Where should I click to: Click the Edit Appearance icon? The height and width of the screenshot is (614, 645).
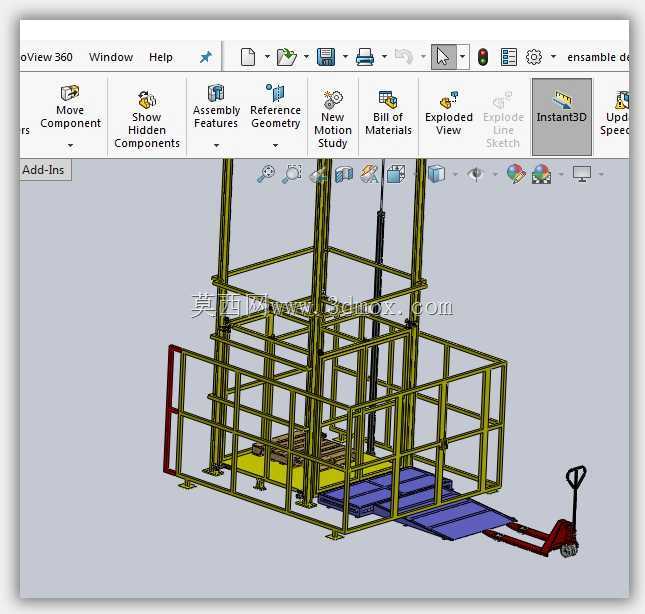(516, 174)
